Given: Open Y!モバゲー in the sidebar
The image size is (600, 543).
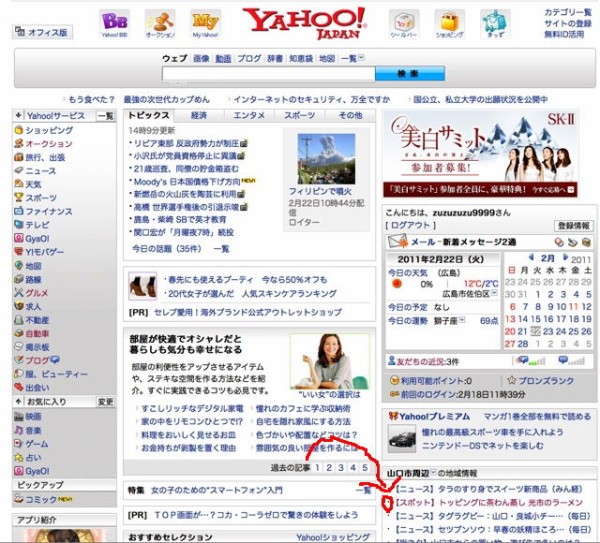Looking at the screenshot, I should (44, 252).
